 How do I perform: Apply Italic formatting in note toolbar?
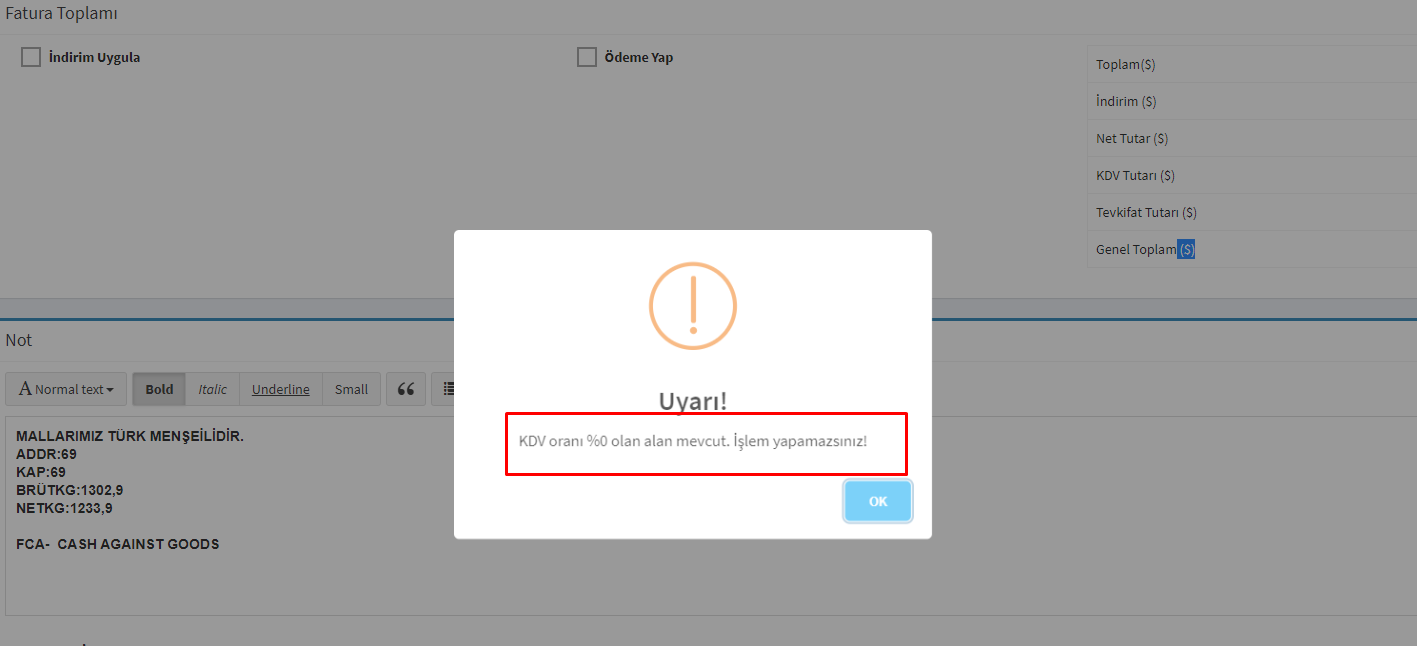(212, 389)
